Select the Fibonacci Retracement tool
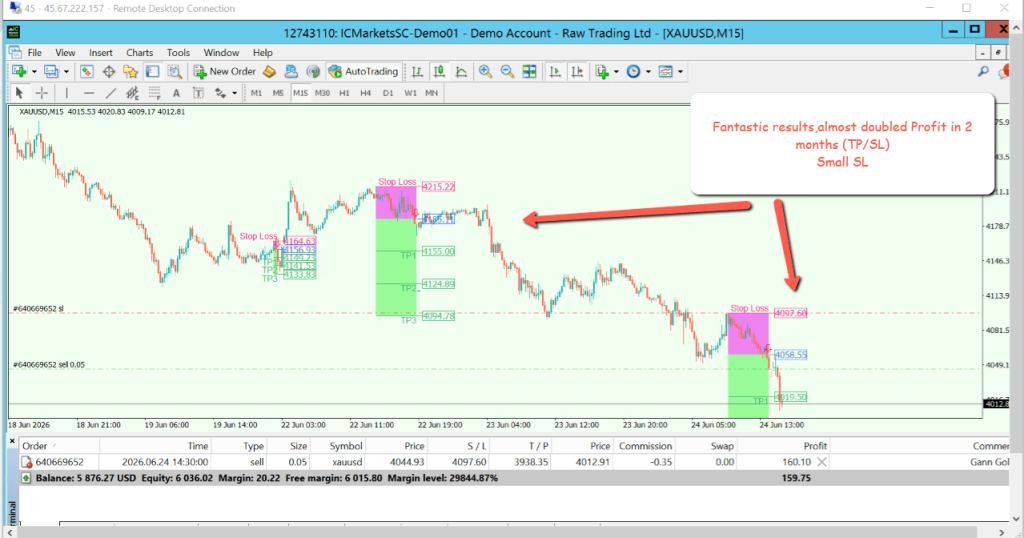 tap(154, 93)
